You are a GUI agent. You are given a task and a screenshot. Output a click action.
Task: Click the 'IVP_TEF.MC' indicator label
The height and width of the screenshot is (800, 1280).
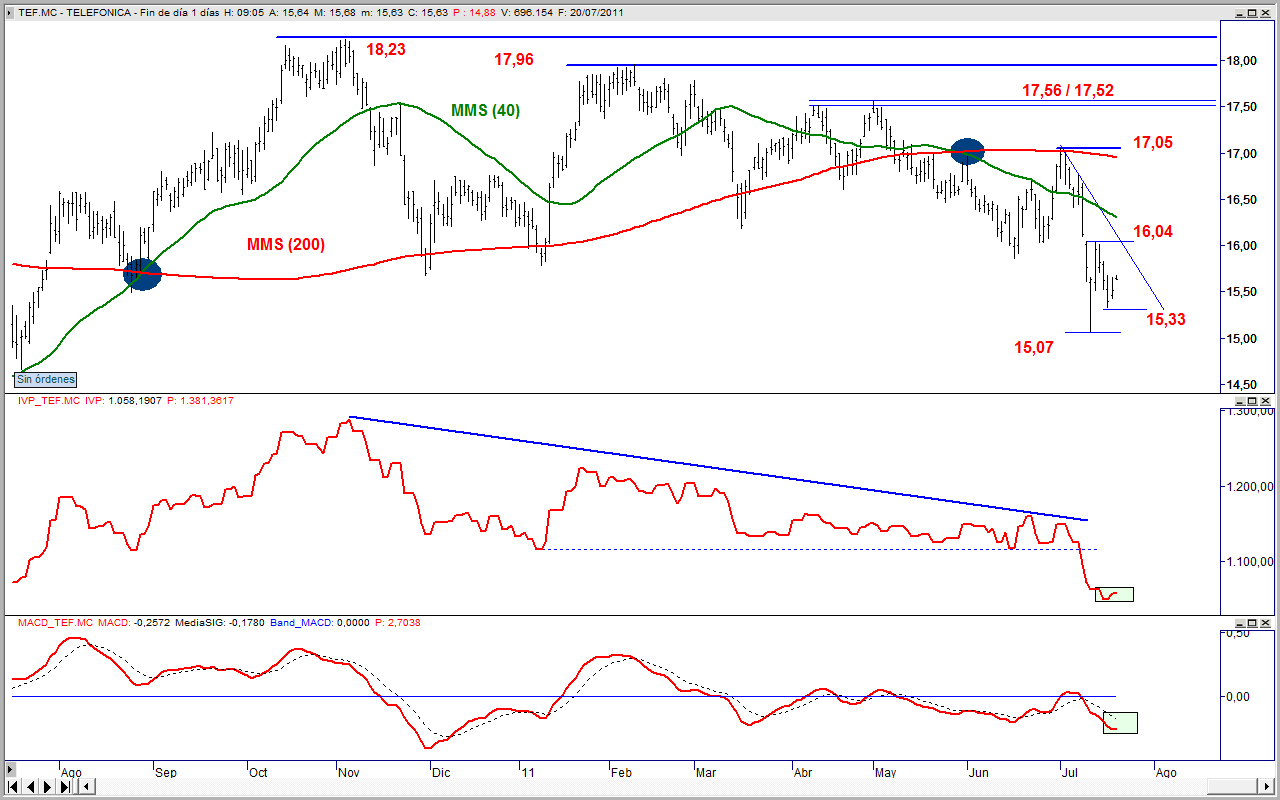click(47, 401)
